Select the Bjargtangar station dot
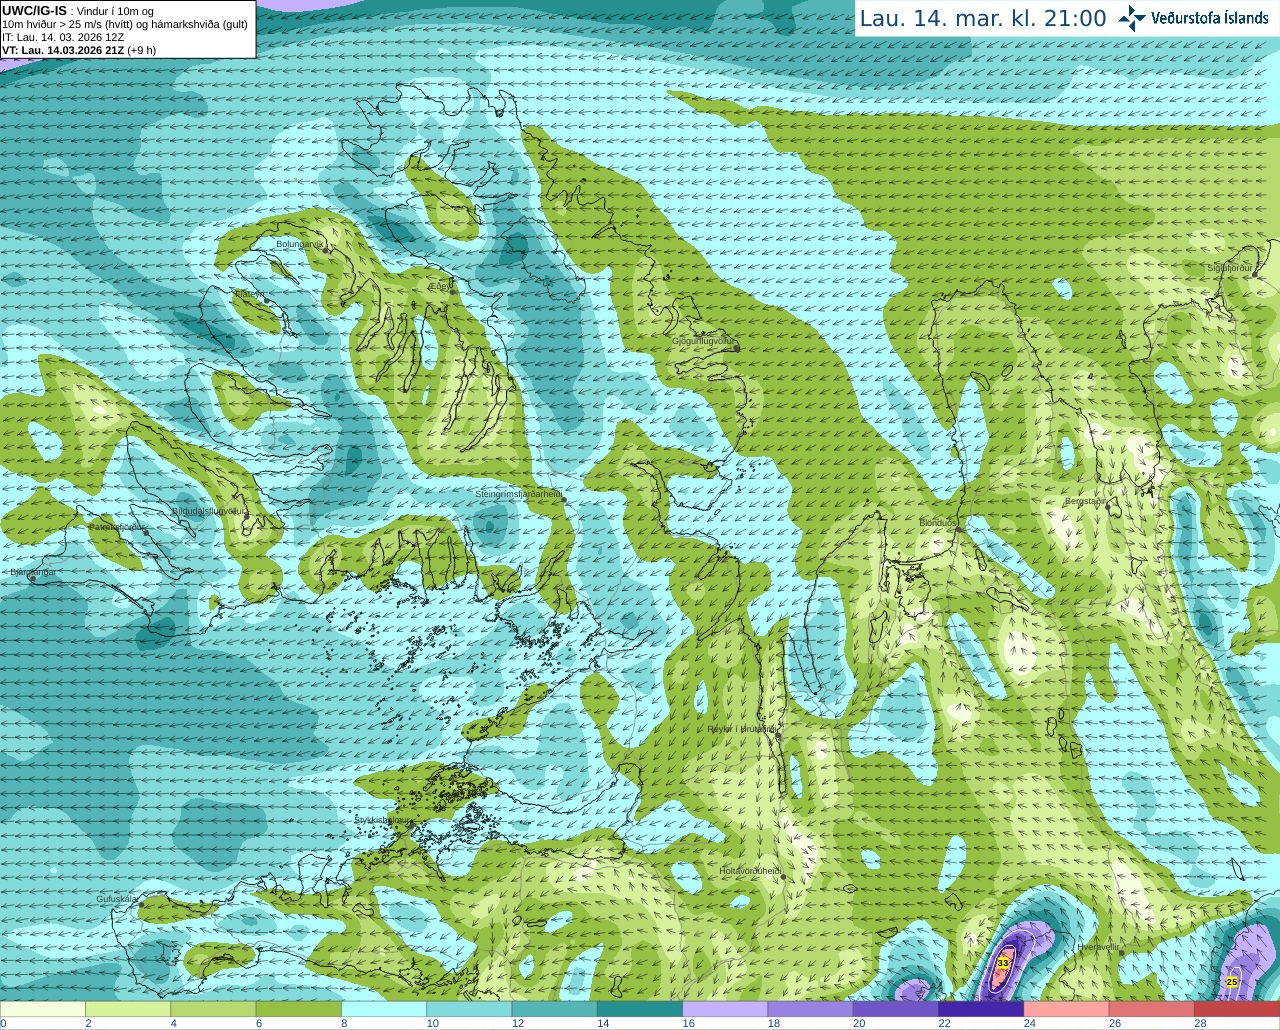This screenshot has height=1030, width=1280. point(32,578)
